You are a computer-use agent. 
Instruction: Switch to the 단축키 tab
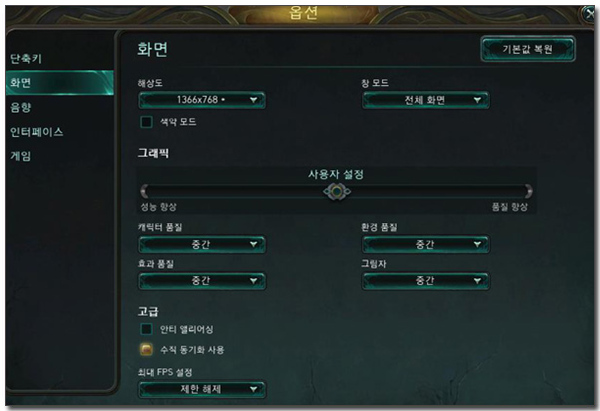26,59
